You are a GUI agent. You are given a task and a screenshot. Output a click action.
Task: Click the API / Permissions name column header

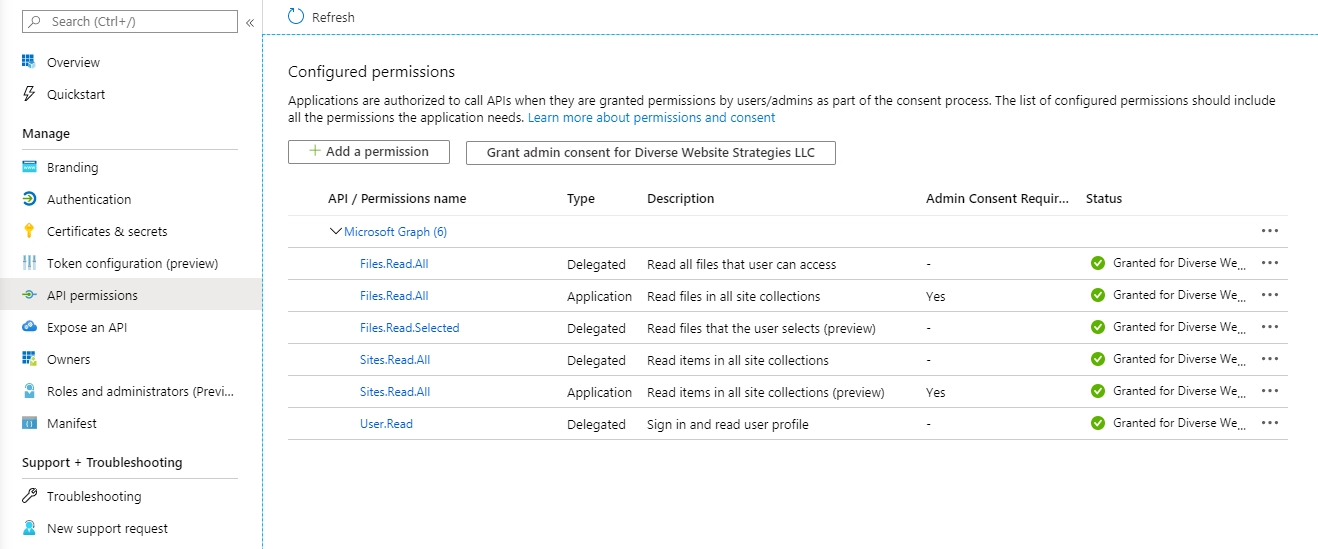click(397, 198)
